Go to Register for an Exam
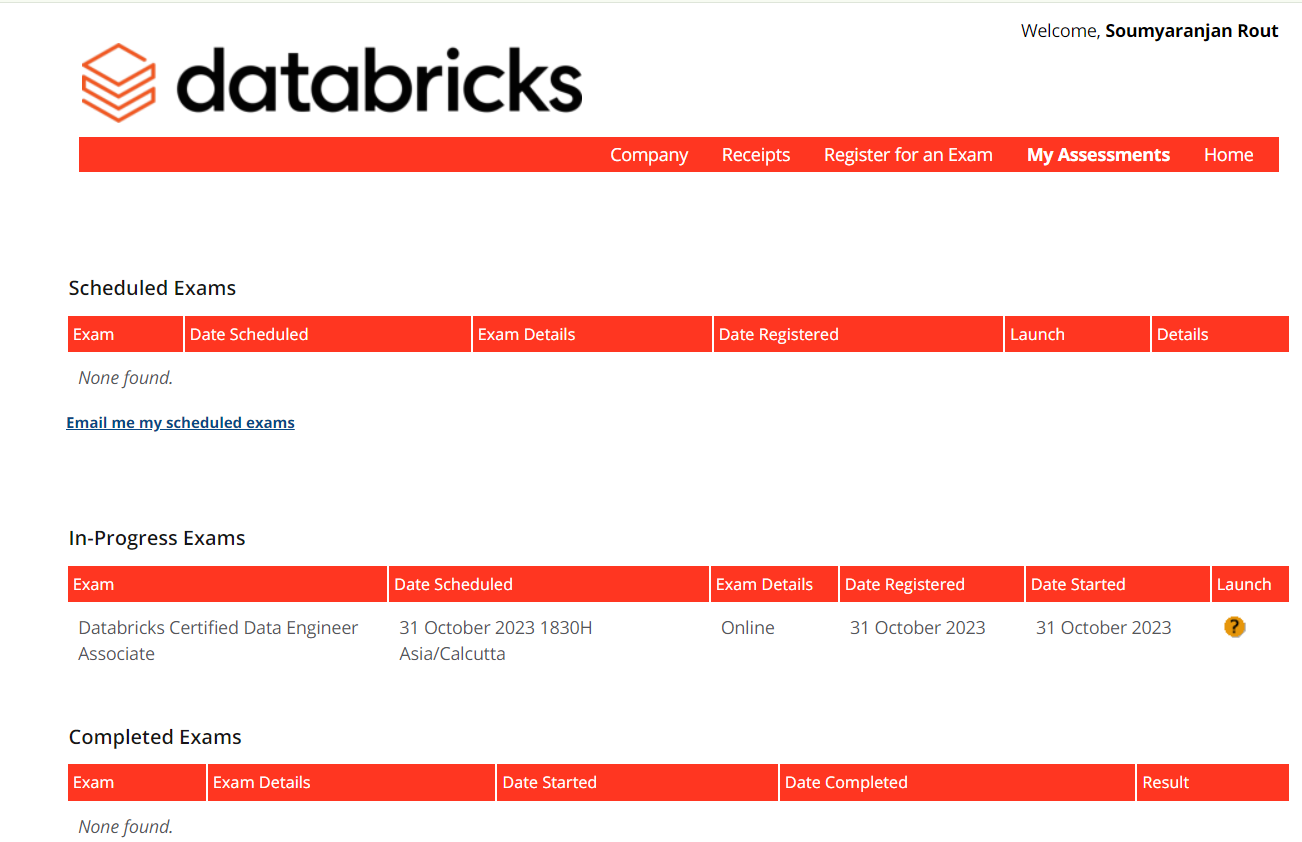The height and width of the screenshot is (842, 1302). click(x=908, y=155)
